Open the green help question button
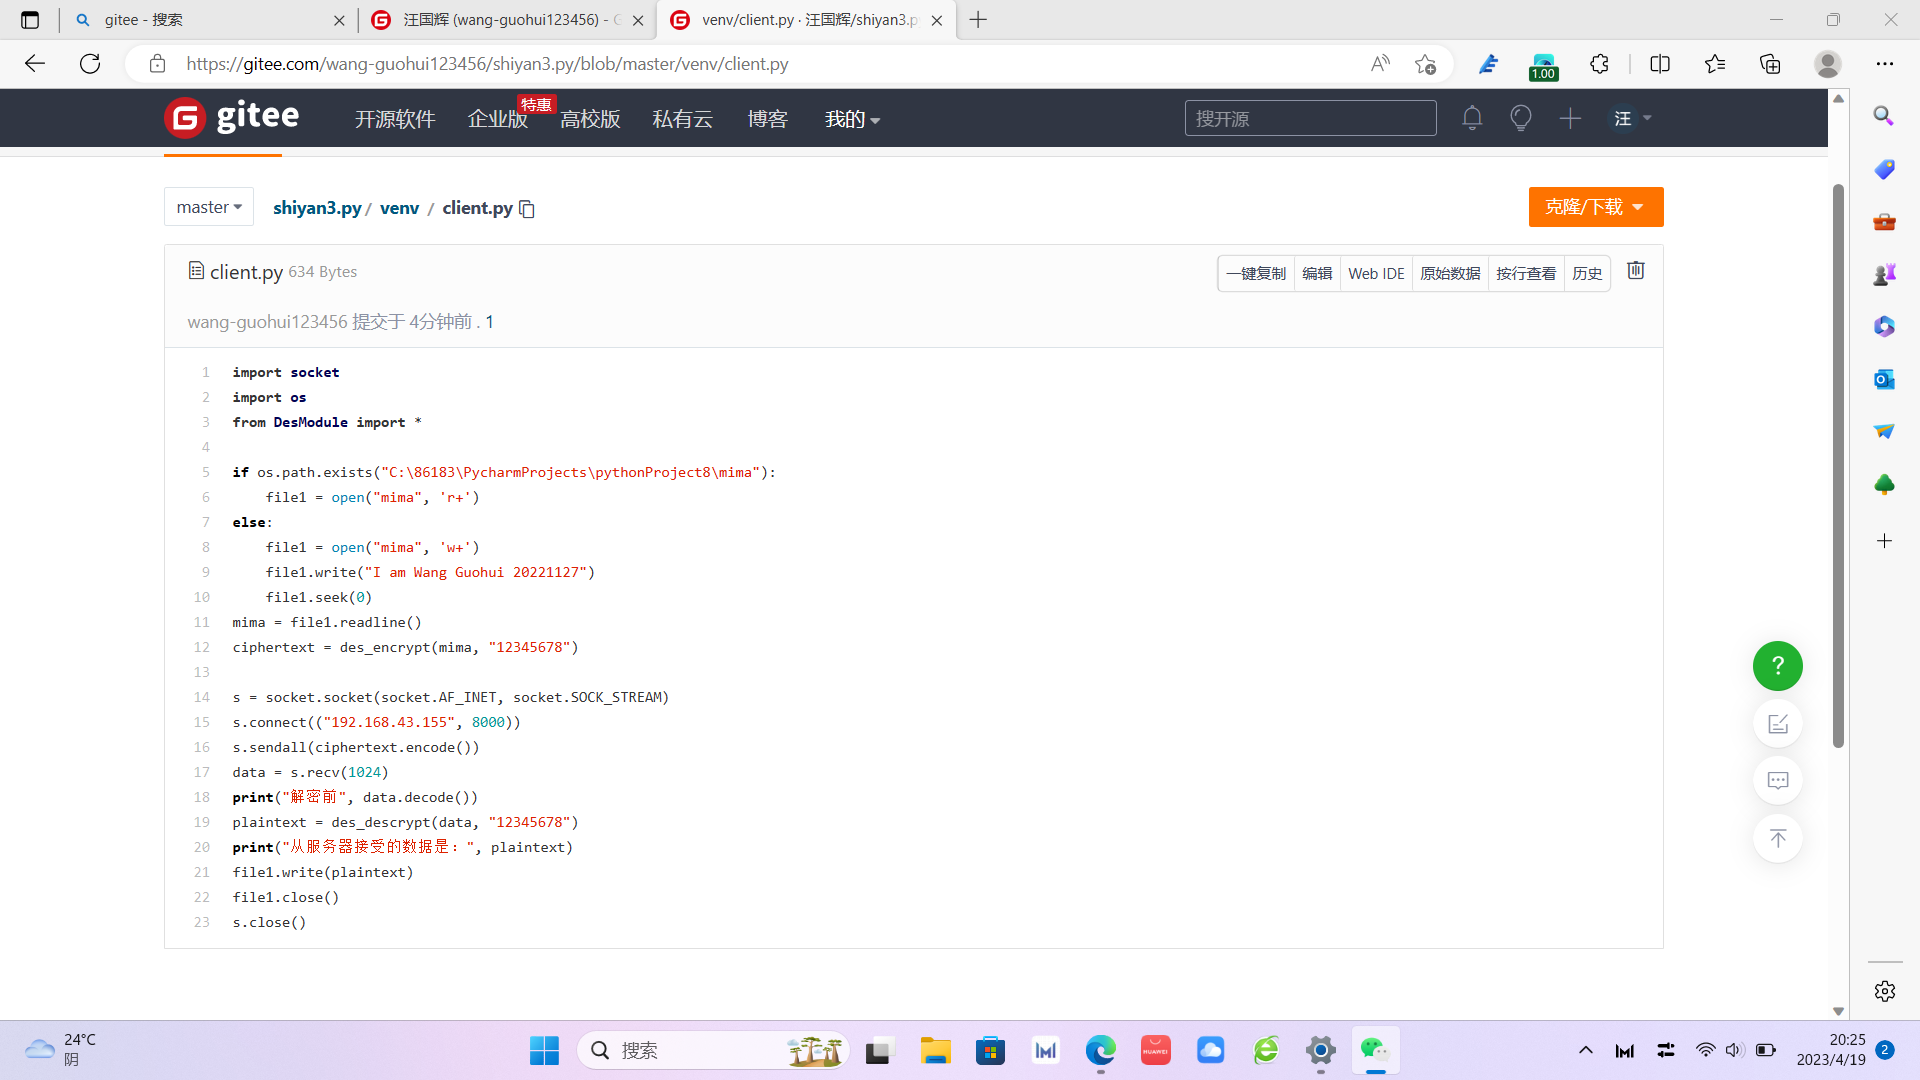The height and width of the screenshot is (1080, 1920). click(x=1777, y=666)
